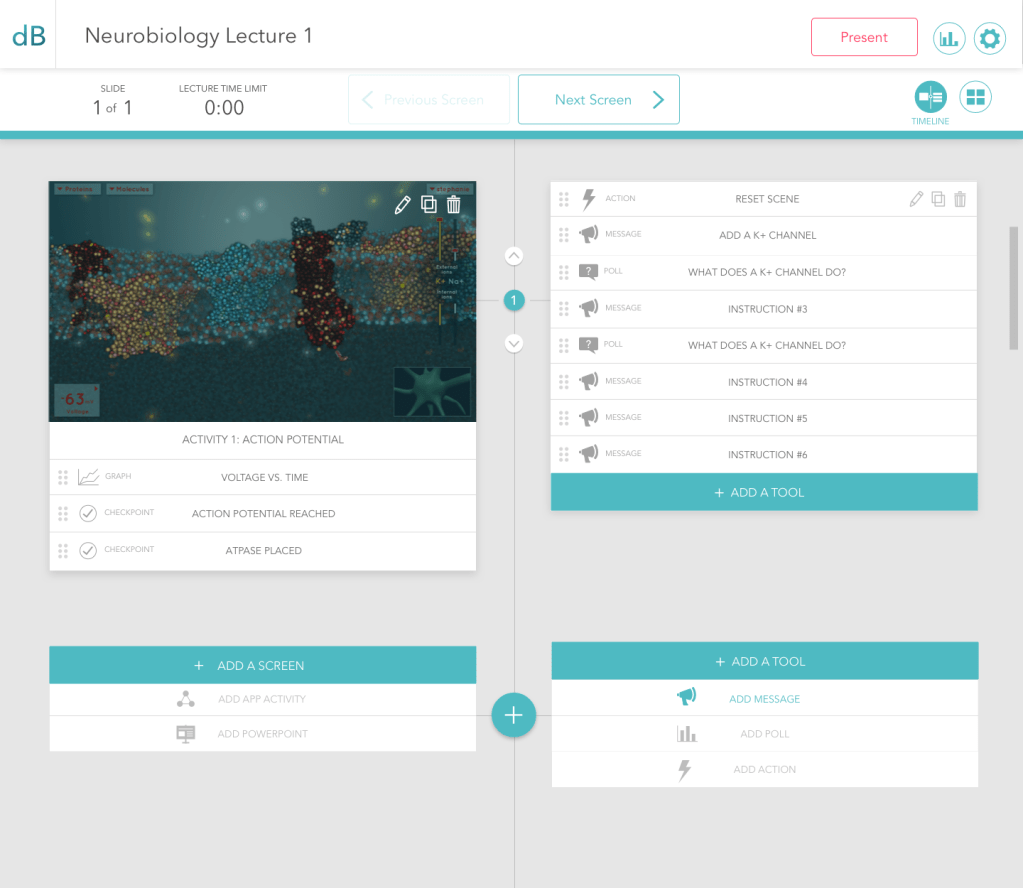The width and height of the screenshot is (1023, 888).
Task: Select Add App Activity option
Action: point(262,699)
